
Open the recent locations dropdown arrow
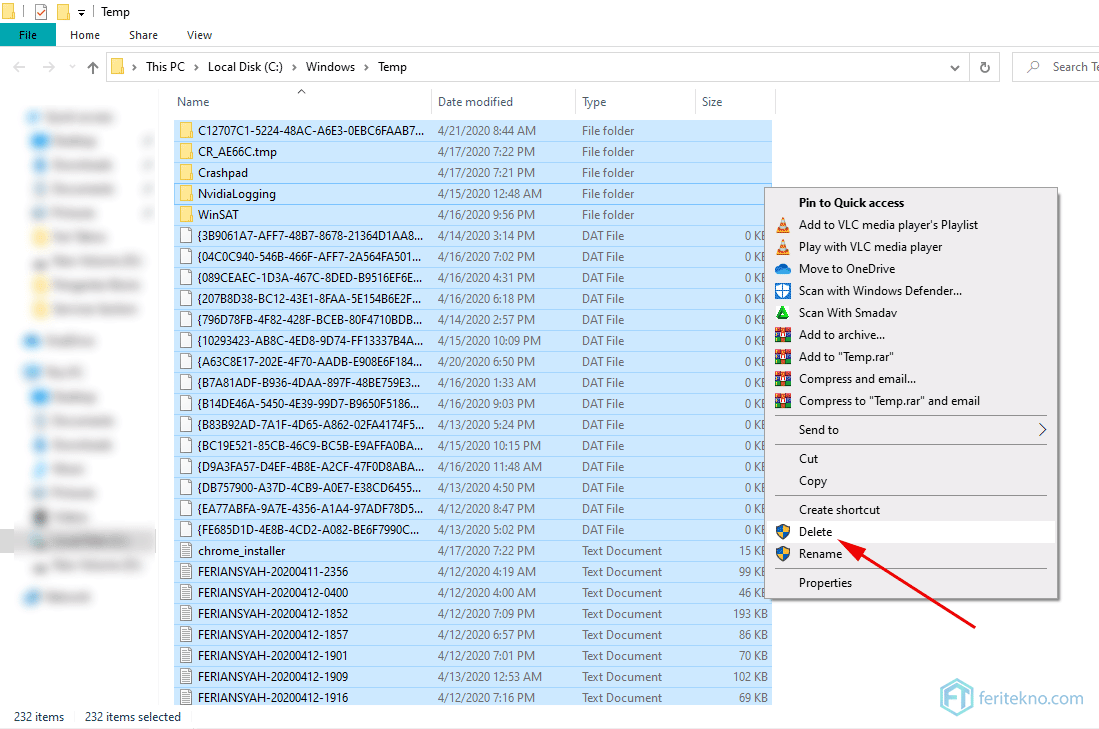point(72,67)
